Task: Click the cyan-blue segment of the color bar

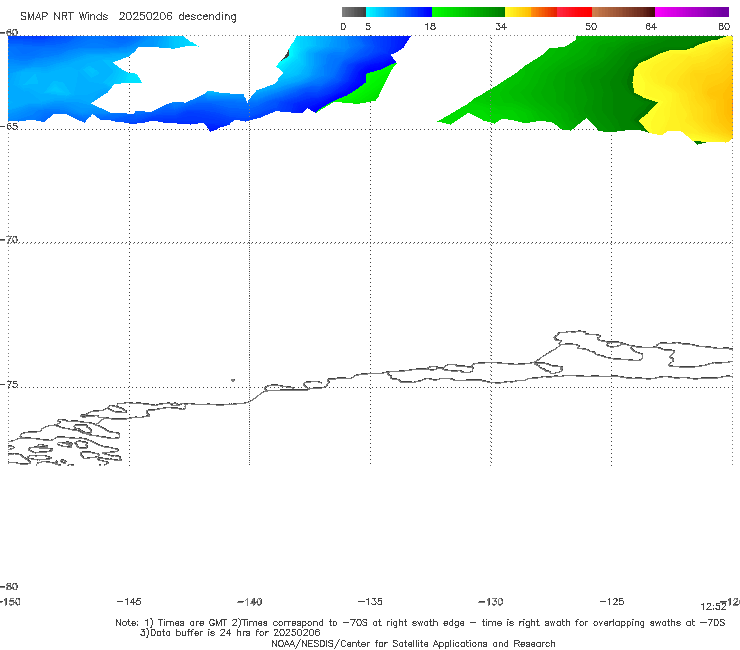Action: point(399,12)
